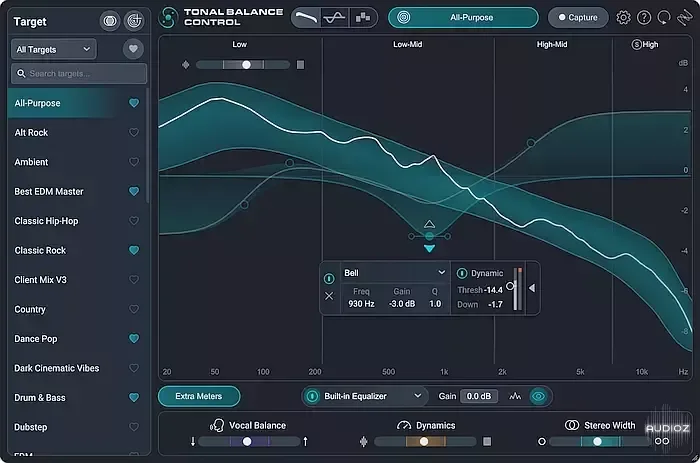Click the iZotope logo icon top right
The width and height of the screenshot is (700, 463).
(684, 17)
